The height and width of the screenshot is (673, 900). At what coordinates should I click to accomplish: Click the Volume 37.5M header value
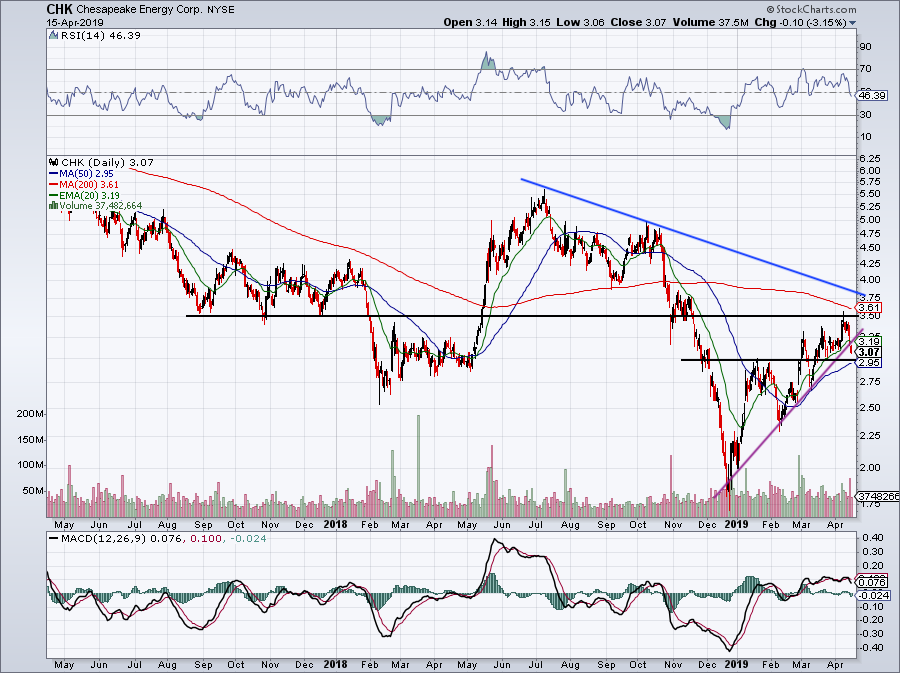pyautogui.click(x=711, y=22)
